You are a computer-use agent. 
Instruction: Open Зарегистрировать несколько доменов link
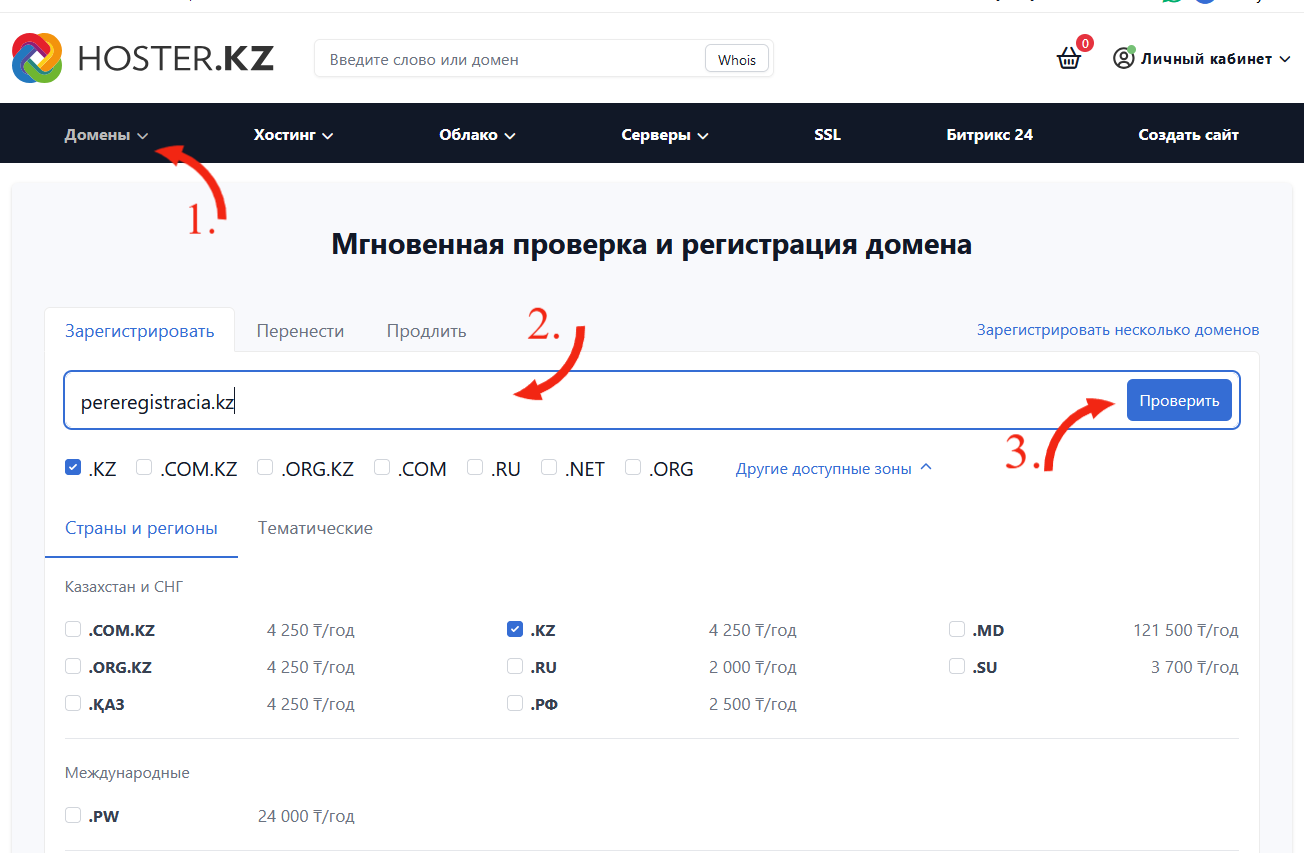pyautogui.click(x=1118, y=329)
